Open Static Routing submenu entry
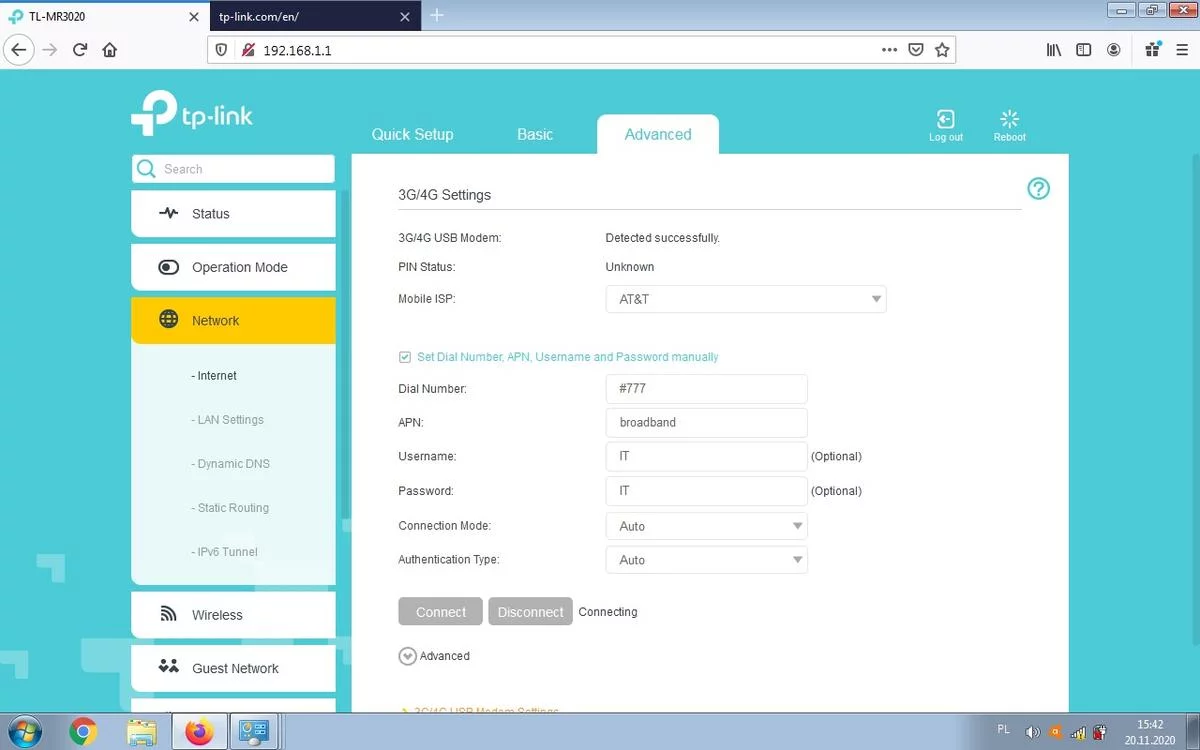 (x=230, y=508)
